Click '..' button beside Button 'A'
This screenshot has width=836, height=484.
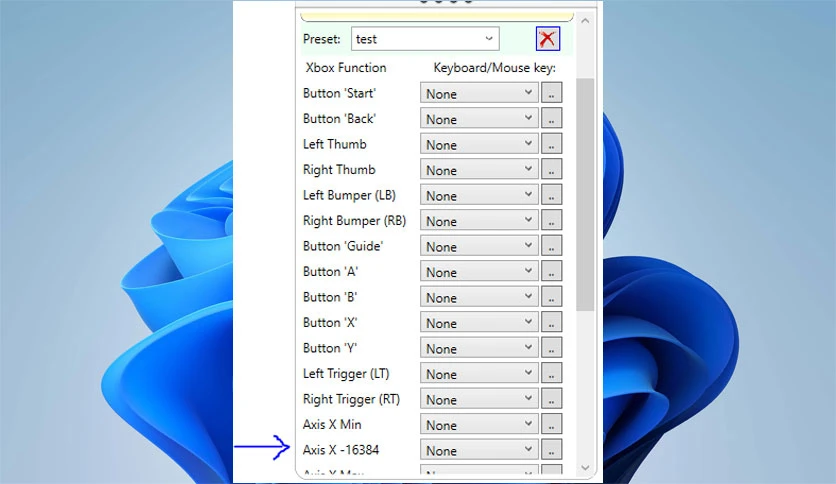[551, 272]
